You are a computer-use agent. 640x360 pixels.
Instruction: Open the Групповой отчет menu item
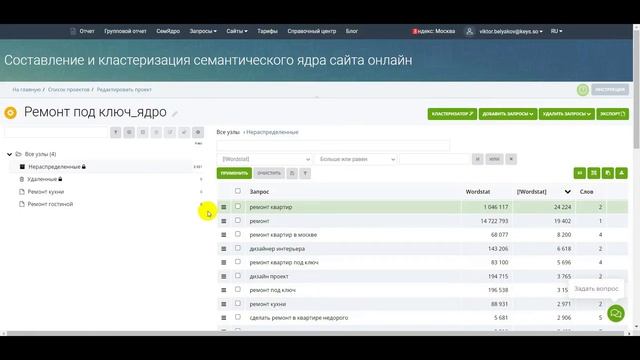(x=125, y=31)
